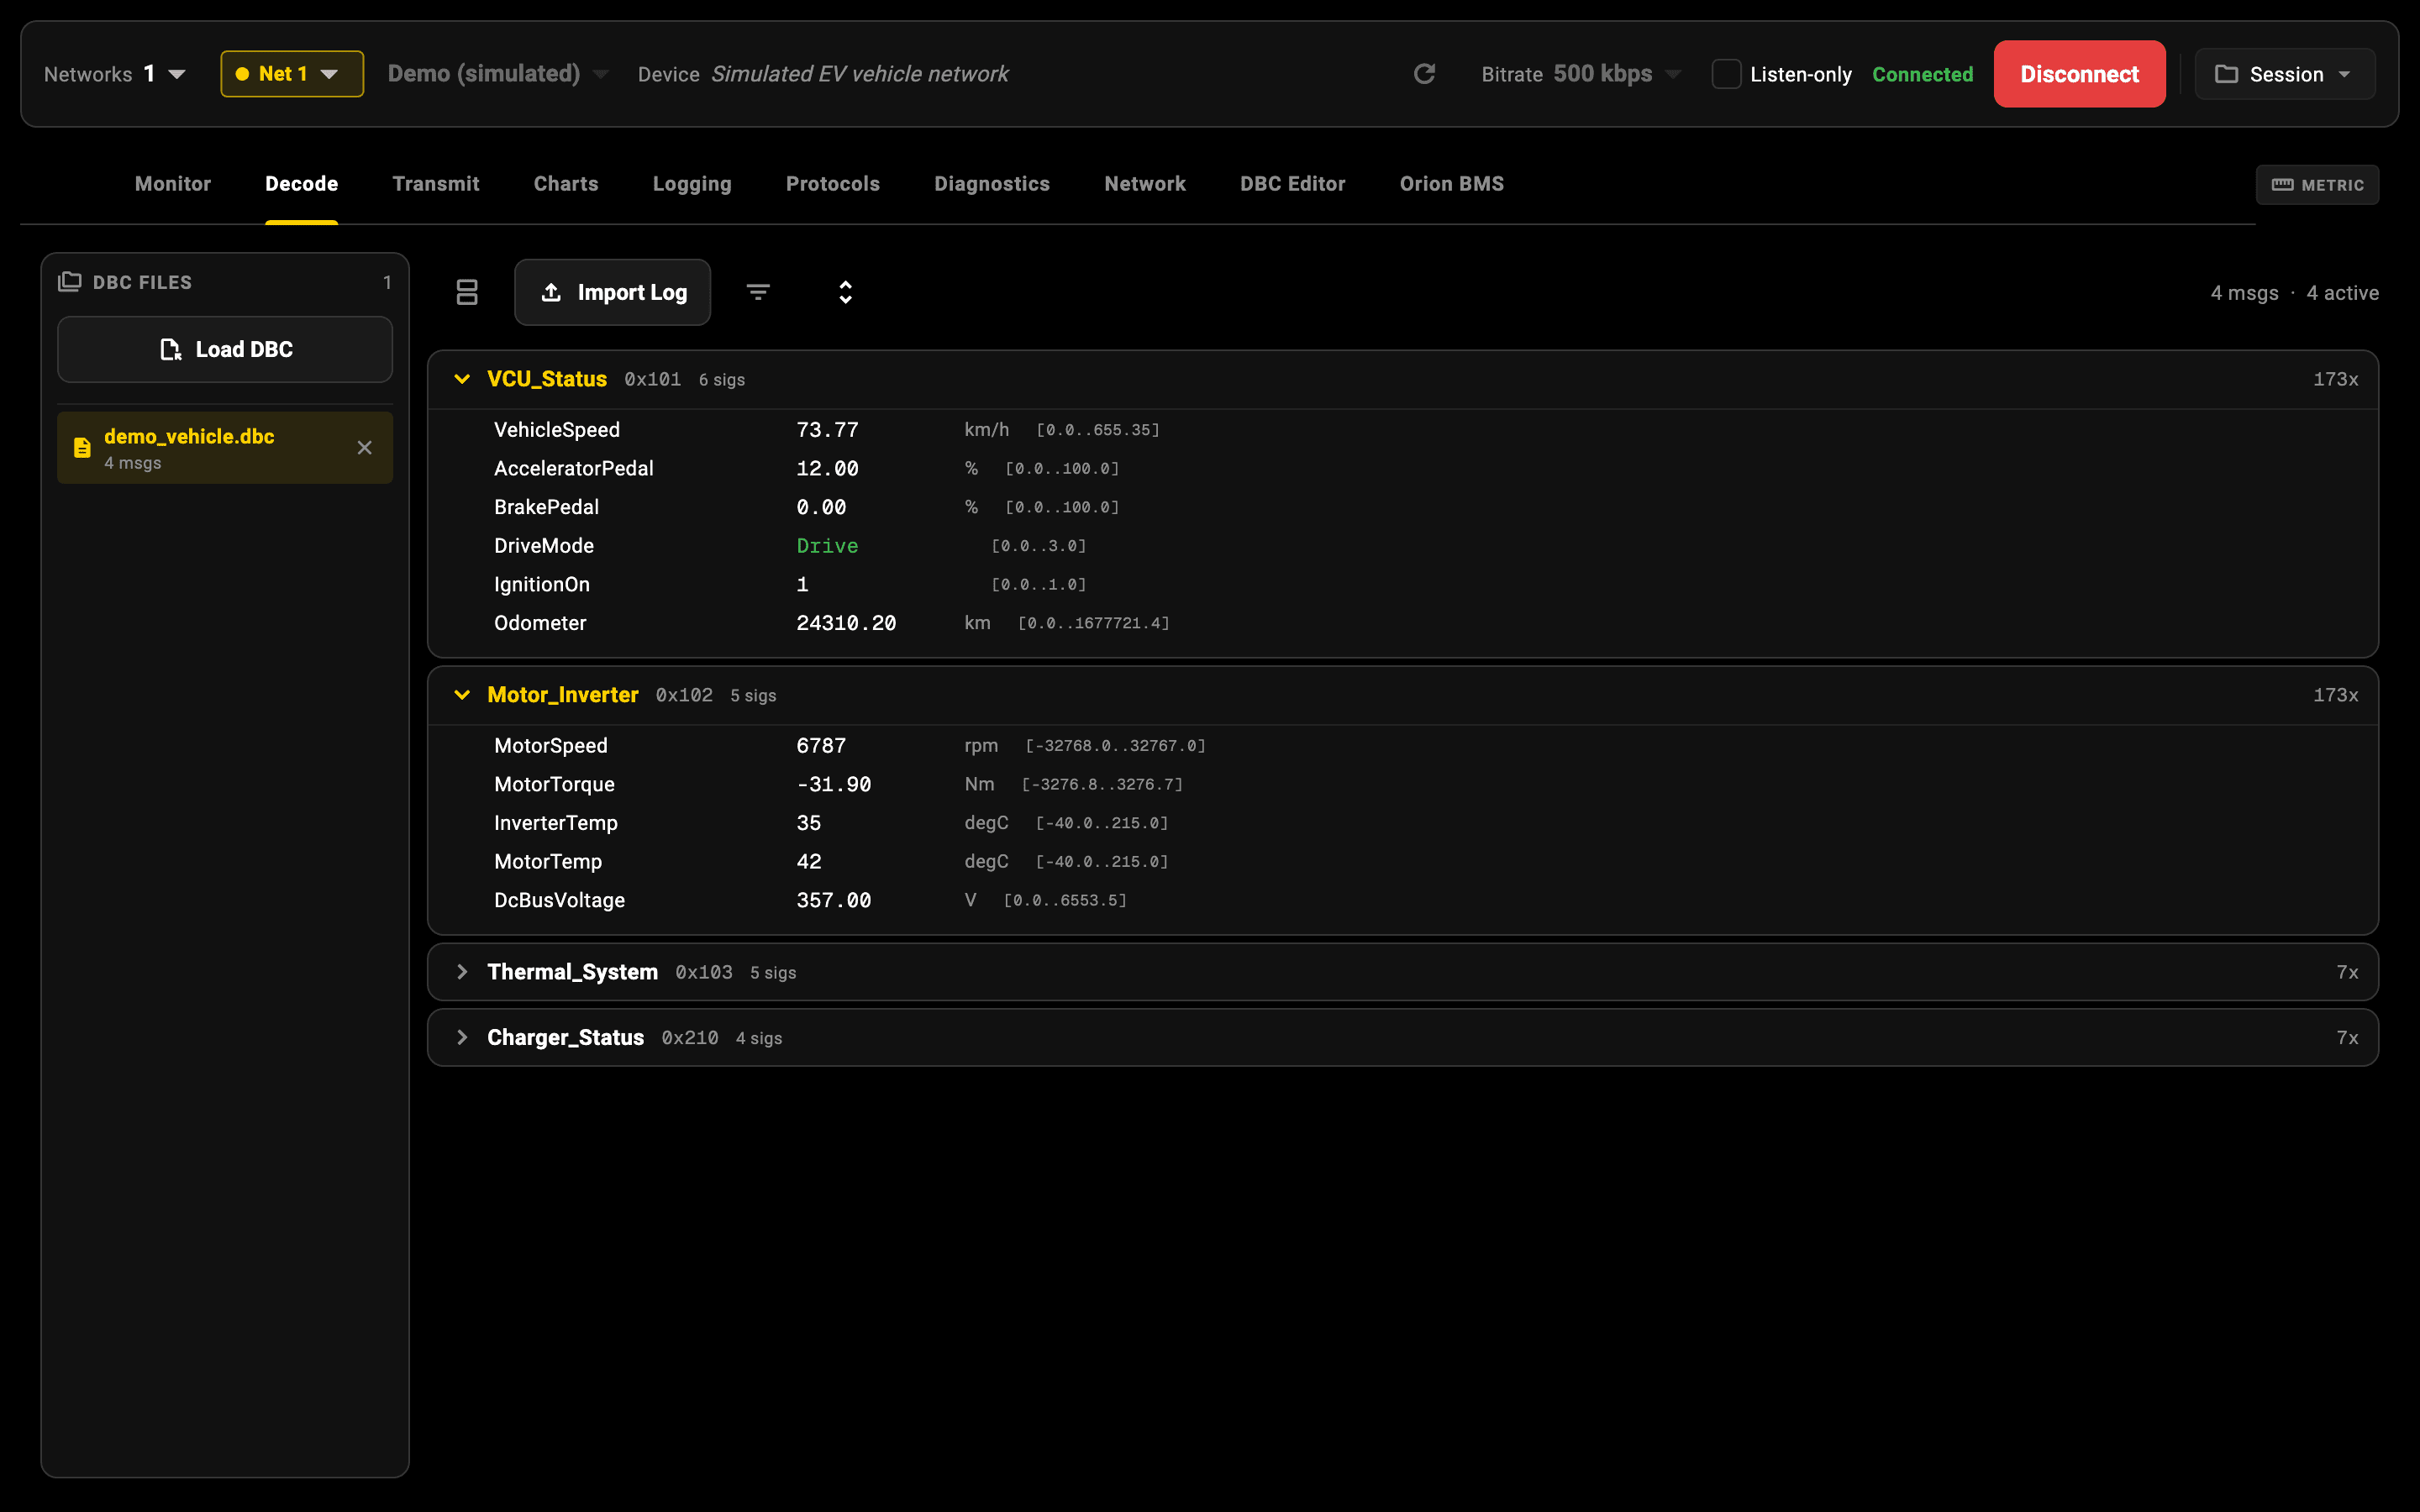Click the 4 active counter text
The width and height of the screenshot is (2420, 1512).
click(2342, 293)
